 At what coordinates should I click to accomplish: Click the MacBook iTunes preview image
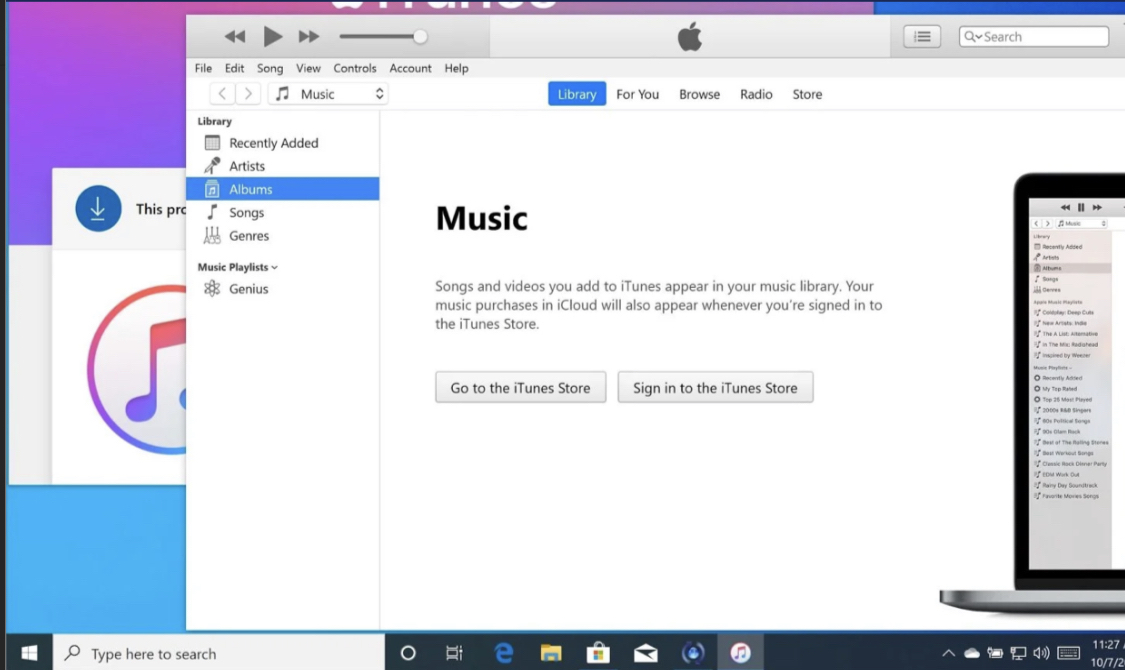[1032, 393]
